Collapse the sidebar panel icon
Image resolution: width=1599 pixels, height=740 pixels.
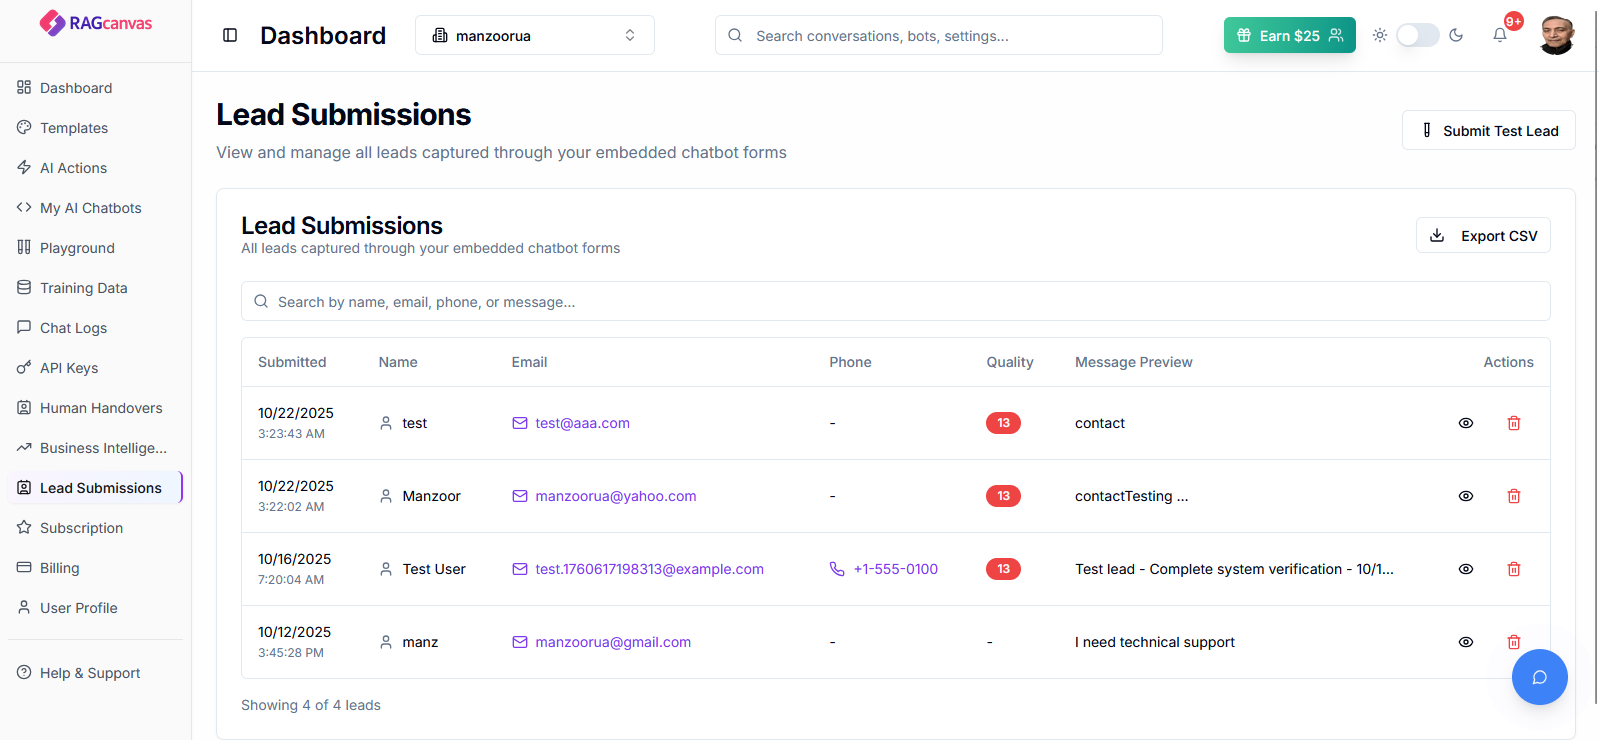230,35
